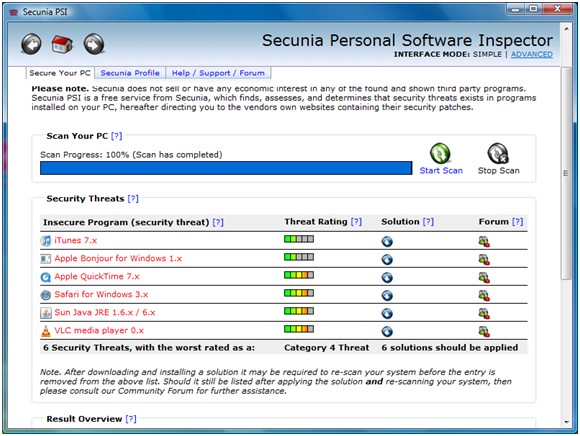The height and width of the screenshot is (436, 580).
Task: Open the forum thread icon for Apple QuickTime
Action: (x=484, y=277)
